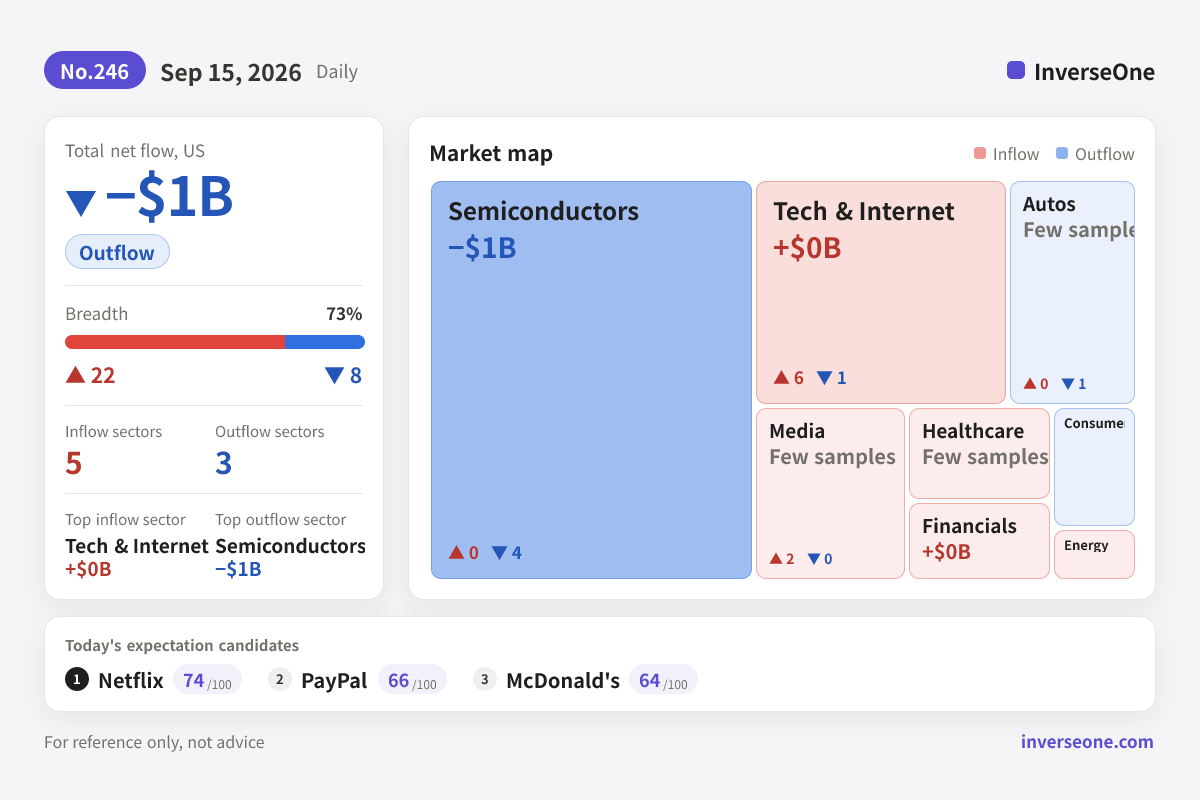Open the Healthcare sector tile
This screenshot has width=1200, height=800.
979,453
